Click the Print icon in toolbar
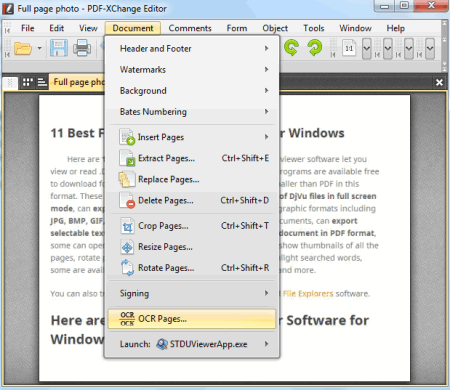This screenshot has width=450, height=390. click(x=82, y=48)
